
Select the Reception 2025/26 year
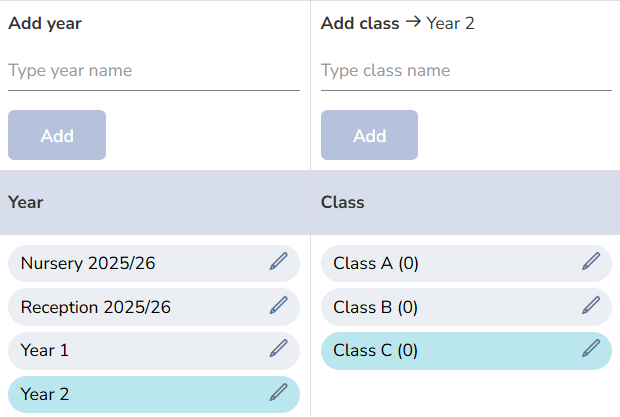click(154, 307)
